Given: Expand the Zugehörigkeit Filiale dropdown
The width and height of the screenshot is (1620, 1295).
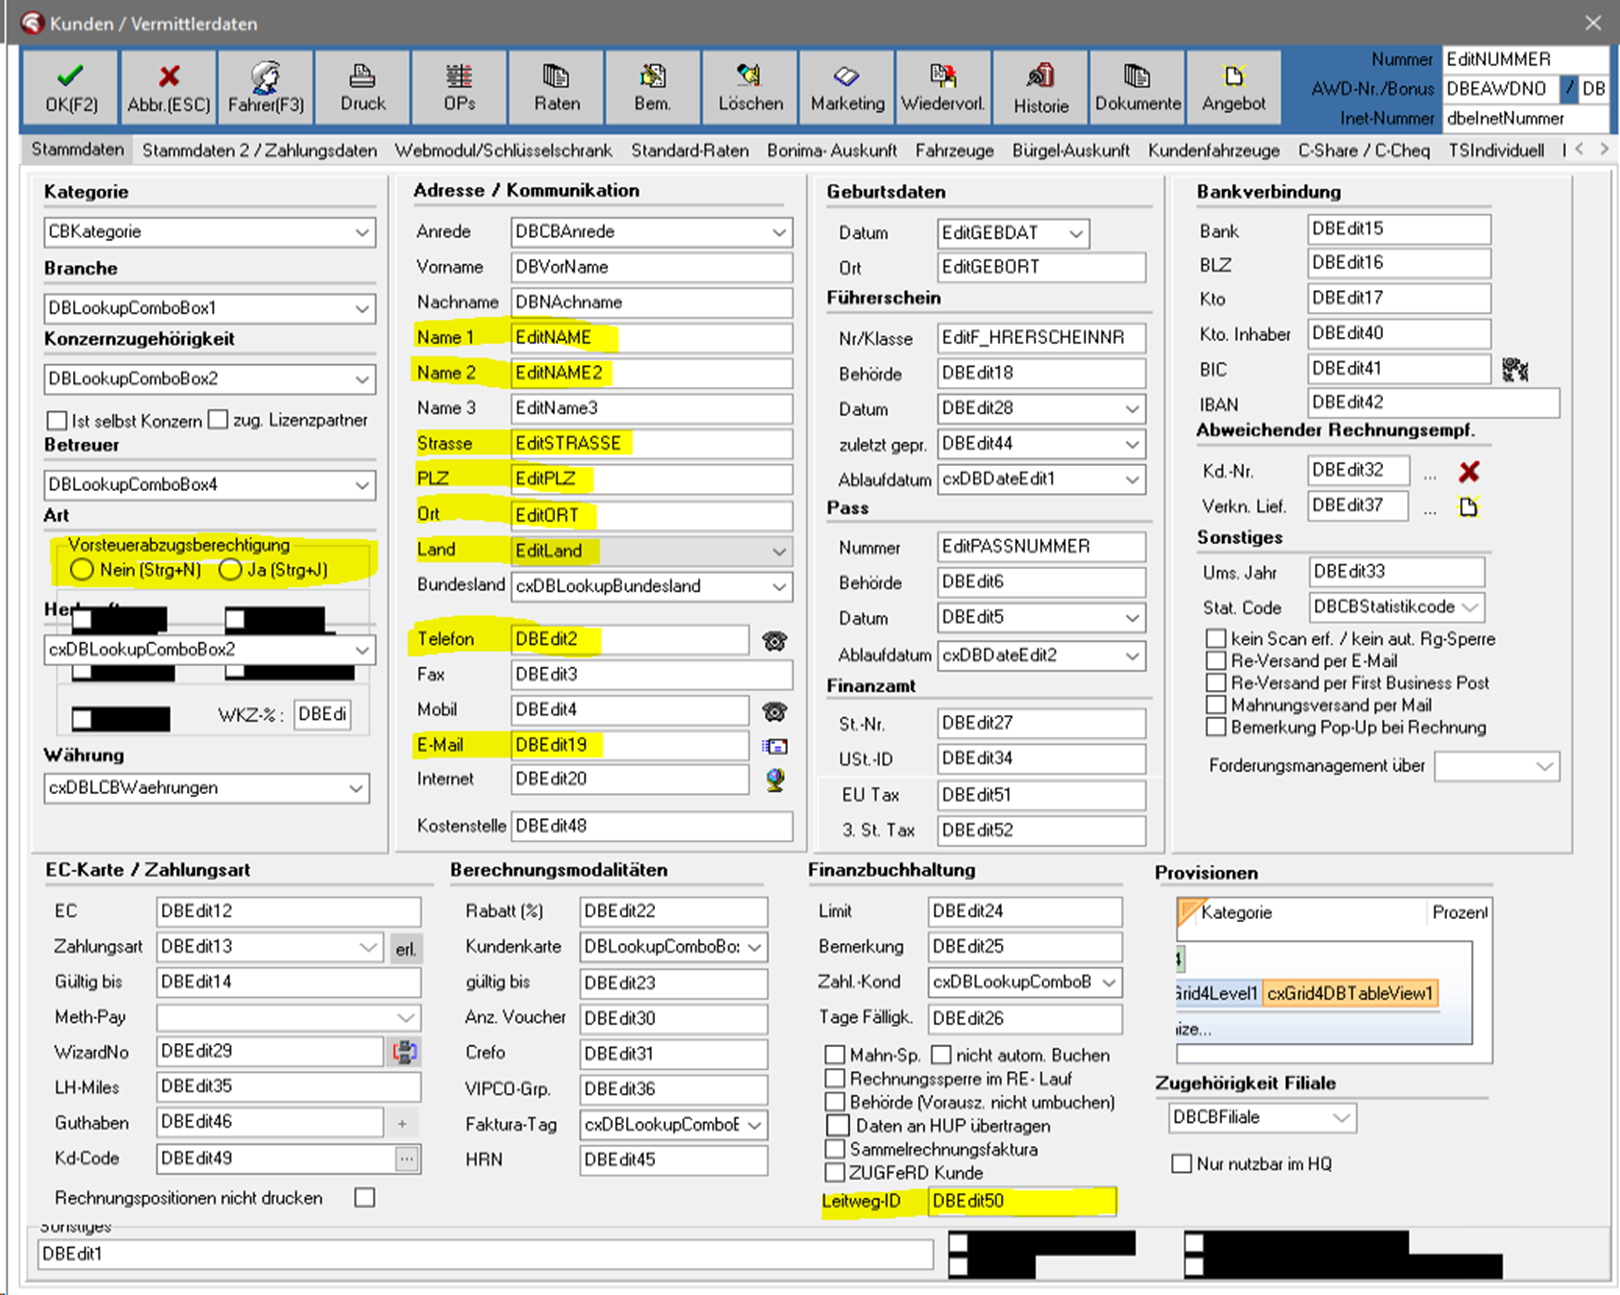Looking at the screenshot, I should 1341,1118.
